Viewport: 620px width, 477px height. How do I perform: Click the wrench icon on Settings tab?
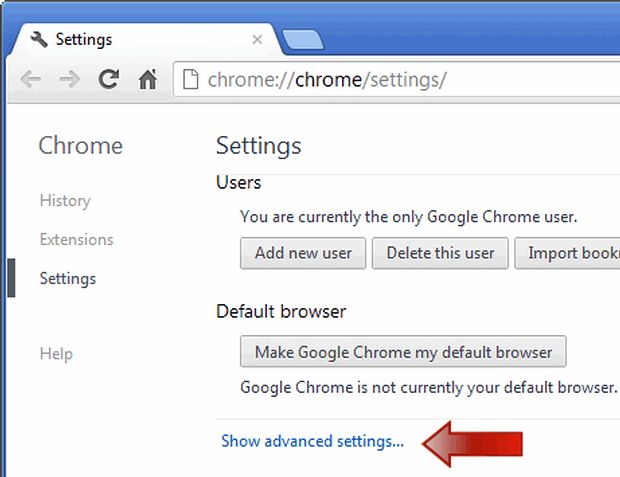tap(39, 40)
